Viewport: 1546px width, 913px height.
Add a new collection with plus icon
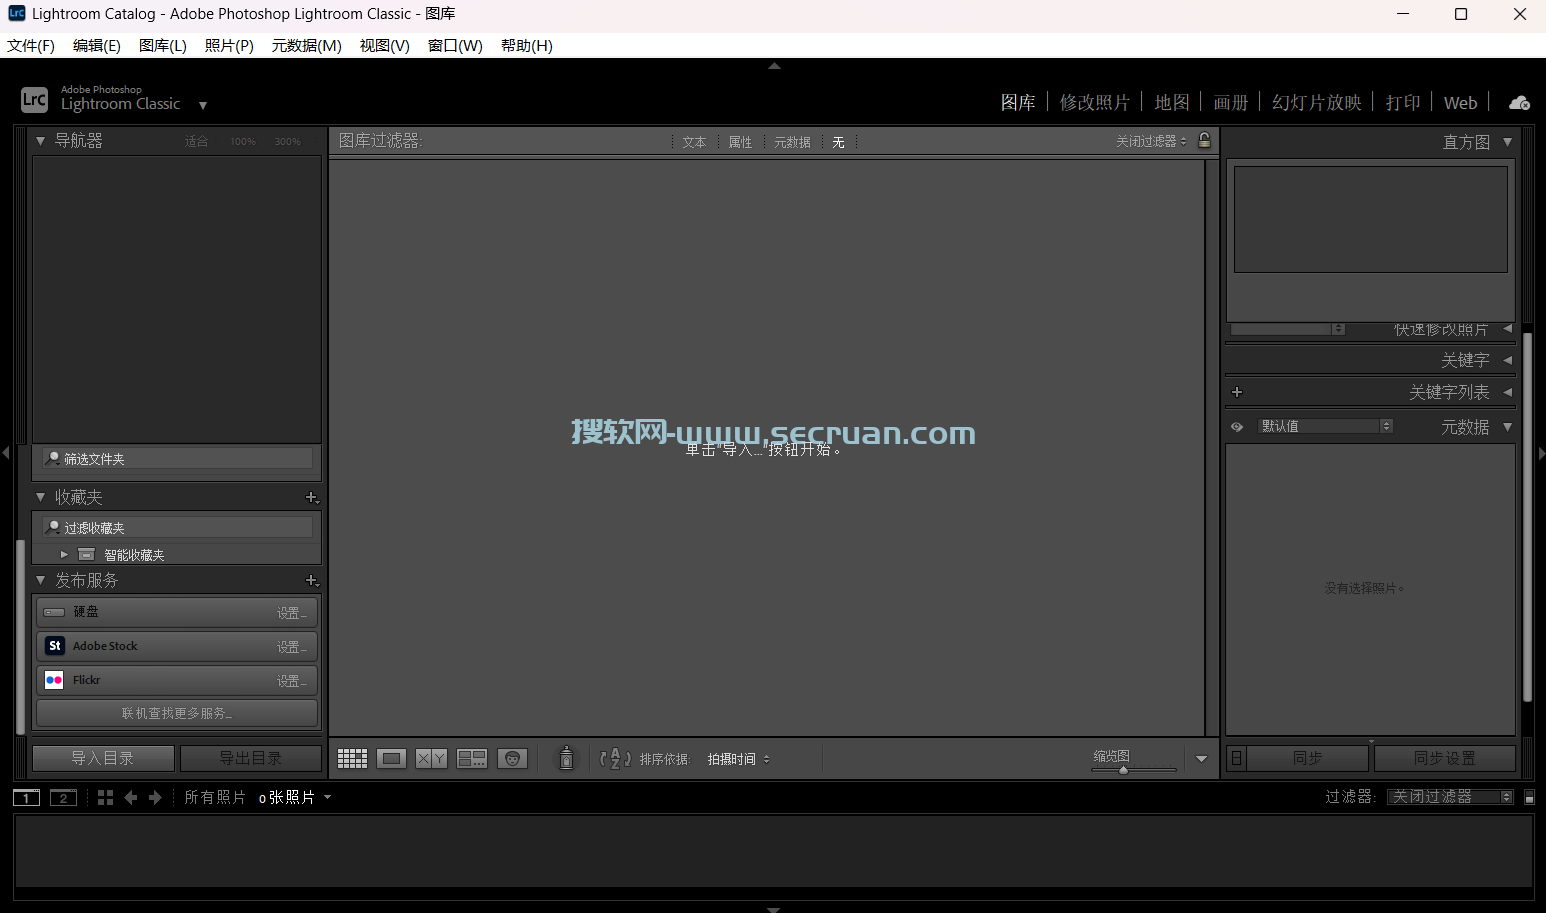(x=312, y=497)
